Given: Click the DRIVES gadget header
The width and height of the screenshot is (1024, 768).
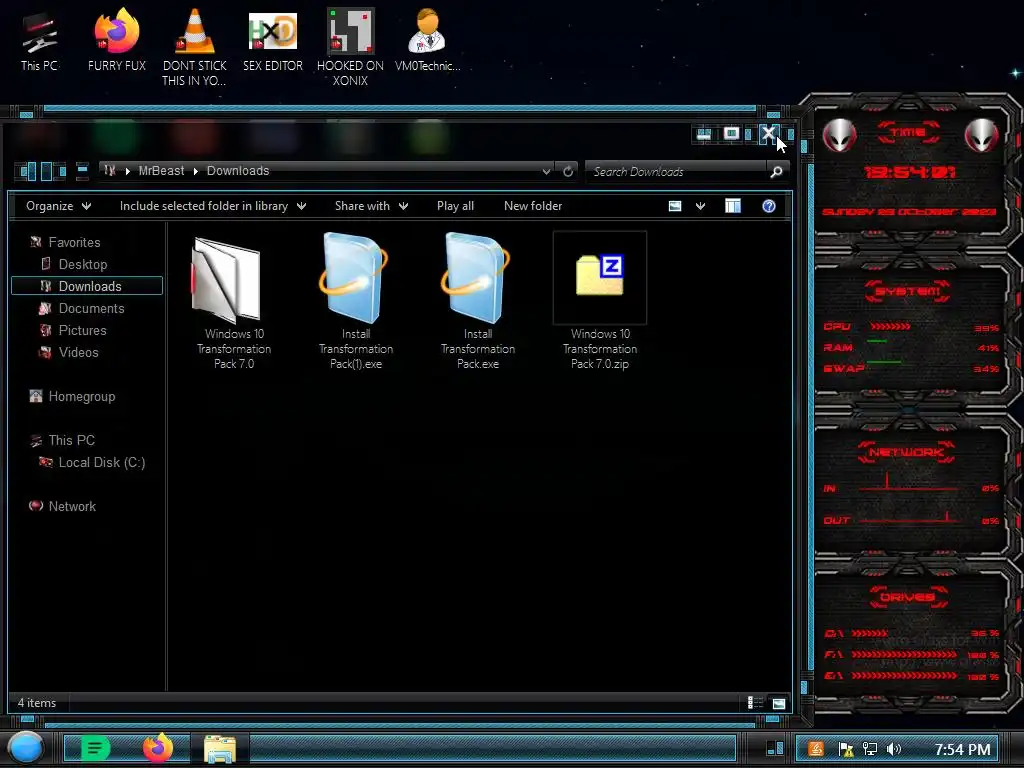Looking at the screenshot, I should click(908, 596).
